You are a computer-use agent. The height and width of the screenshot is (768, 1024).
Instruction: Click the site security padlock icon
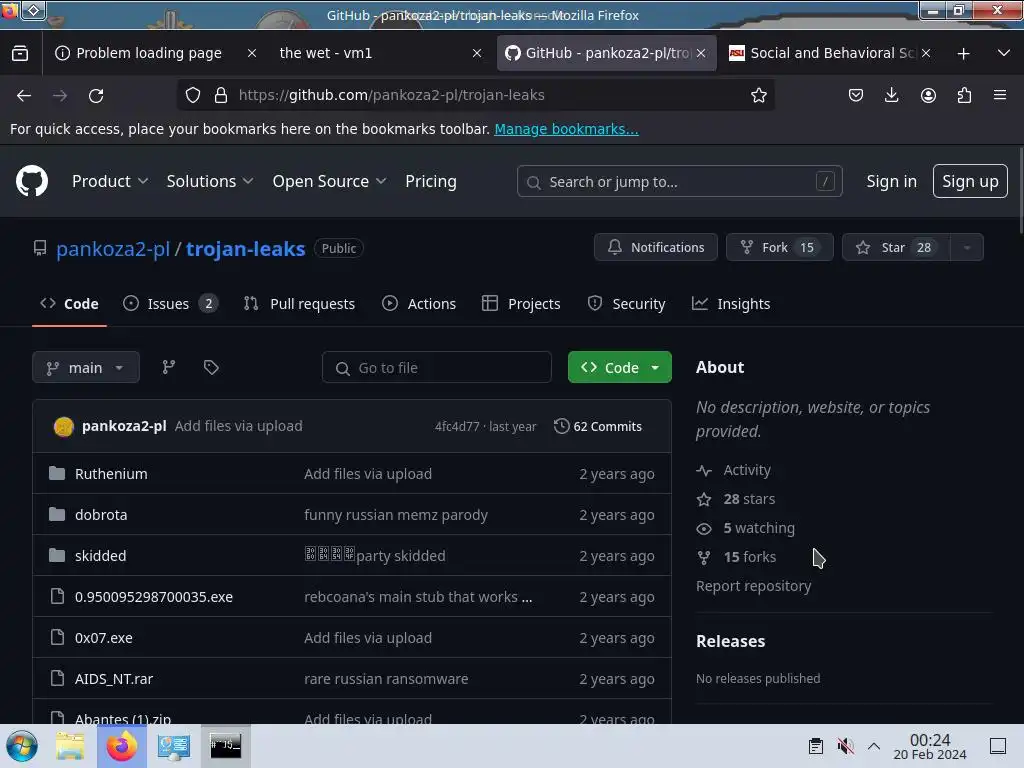tap(221, 95)
